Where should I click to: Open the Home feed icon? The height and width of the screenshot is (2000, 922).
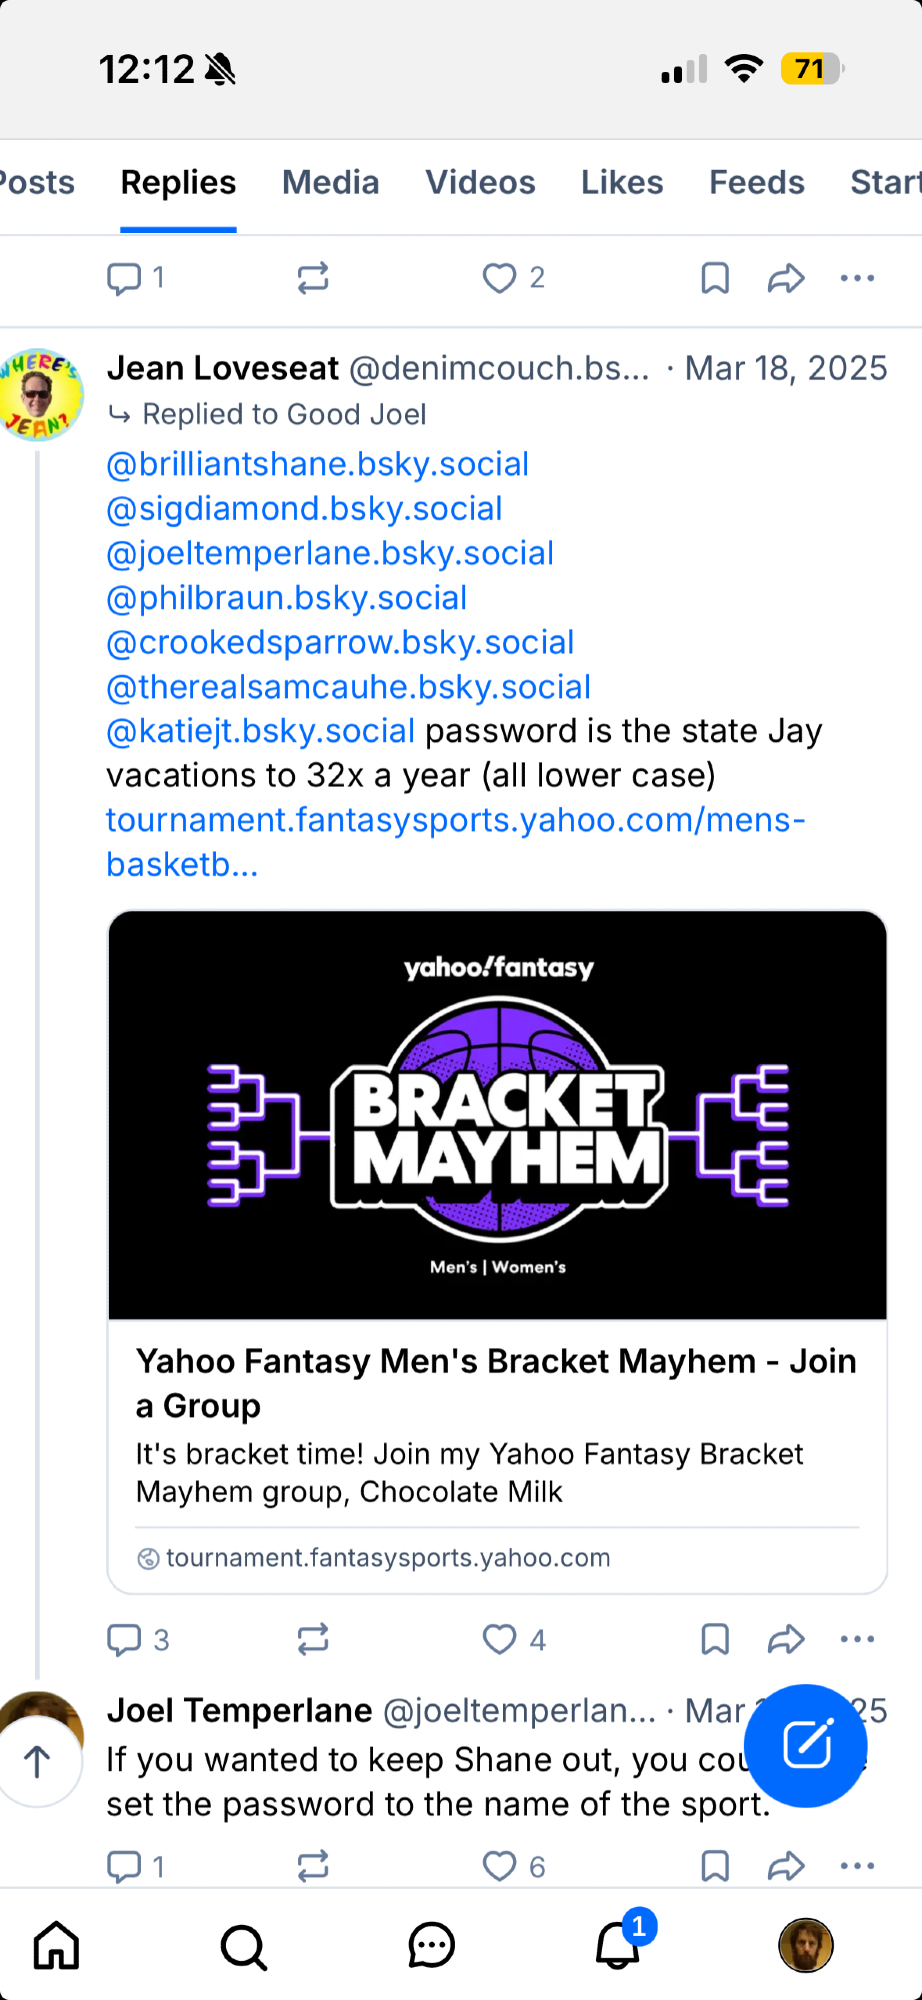[56, 1946]
